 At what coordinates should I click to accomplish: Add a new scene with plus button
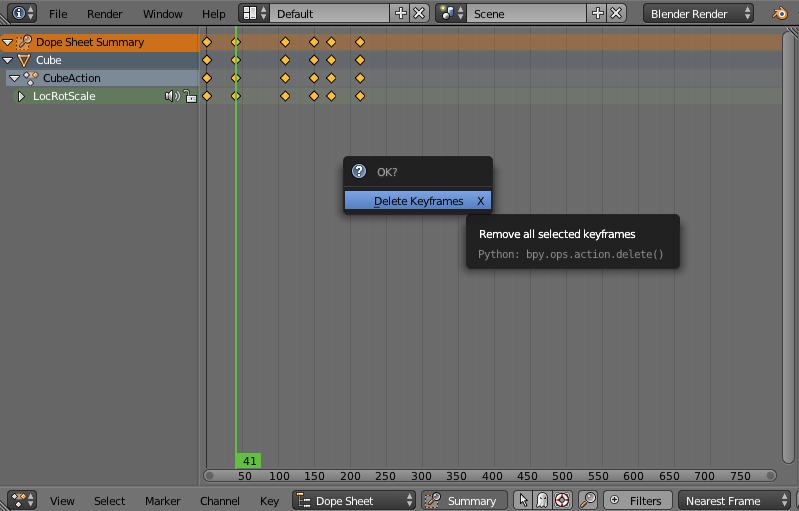point(597,13)
